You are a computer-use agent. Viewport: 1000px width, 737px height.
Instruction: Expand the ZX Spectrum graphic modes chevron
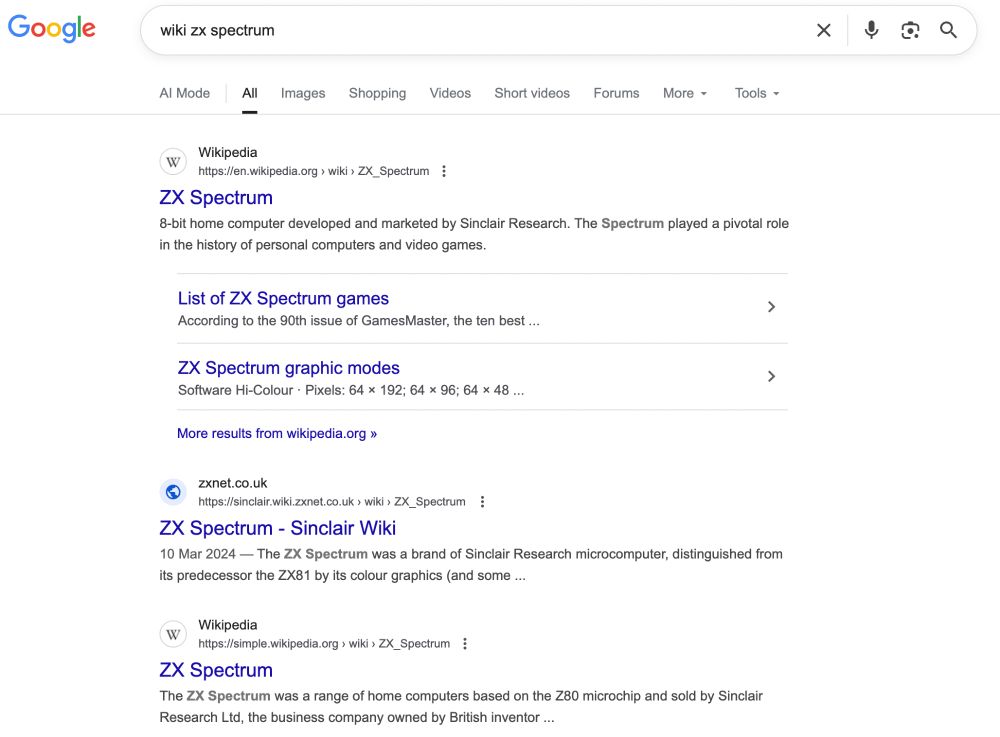(x=771, y=376)
